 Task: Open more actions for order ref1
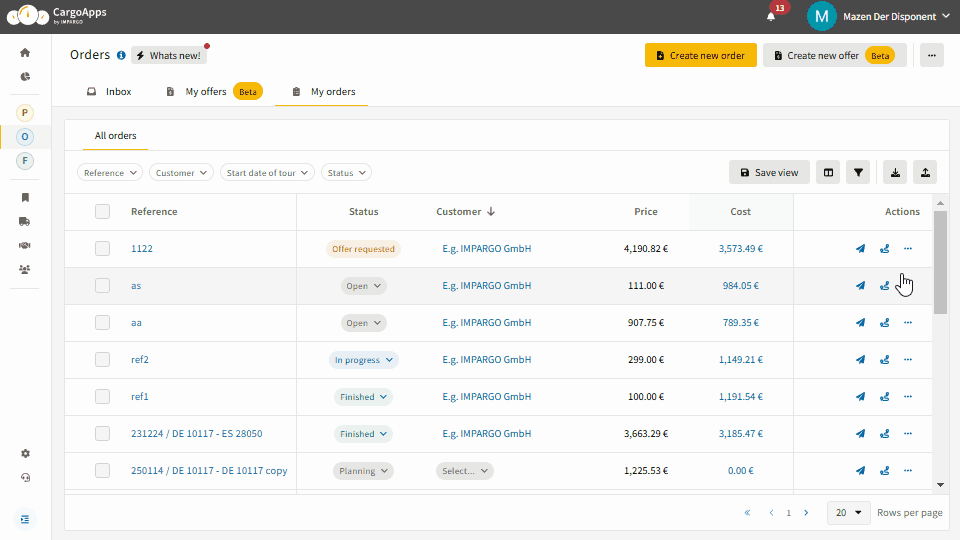(908, 397)
